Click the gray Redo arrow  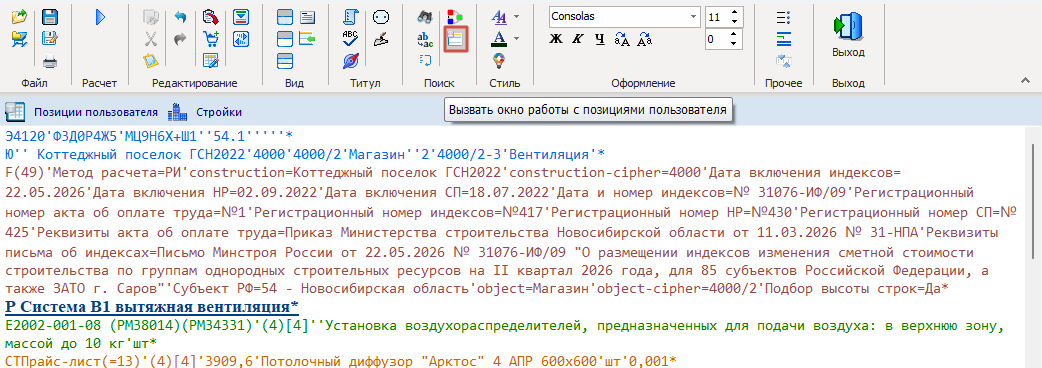[179, 39]
